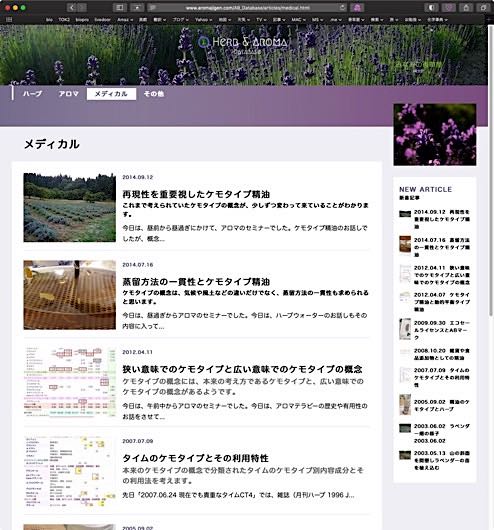This screenshot has height=530, width=494.
Task: Click the website address bar
Action: tap(248, 7)
